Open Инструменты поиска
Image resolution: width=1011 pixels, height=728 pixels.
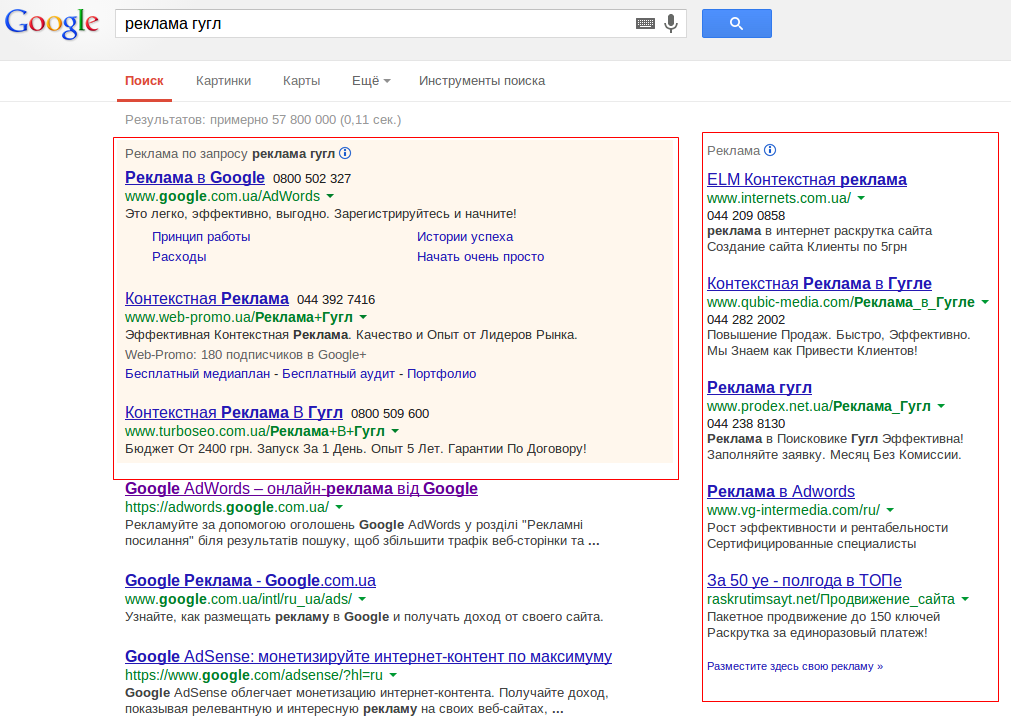482,81
